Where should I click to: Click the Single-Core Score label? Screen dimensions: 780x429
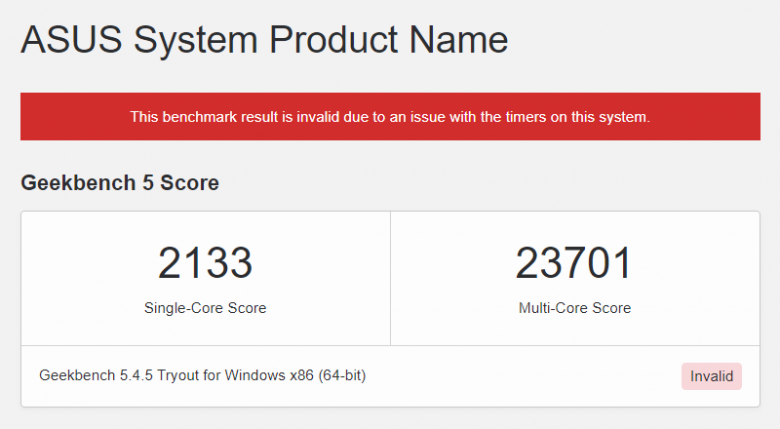click(205, 308)
